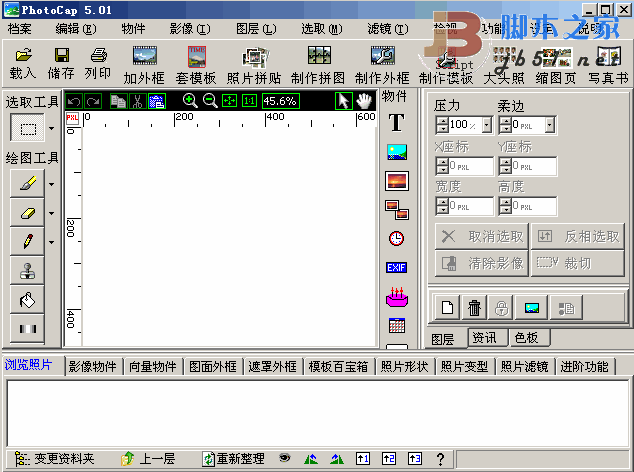
Task: Open the 柔边 soft edge dropdown arrow
Action: click(549, 125)
